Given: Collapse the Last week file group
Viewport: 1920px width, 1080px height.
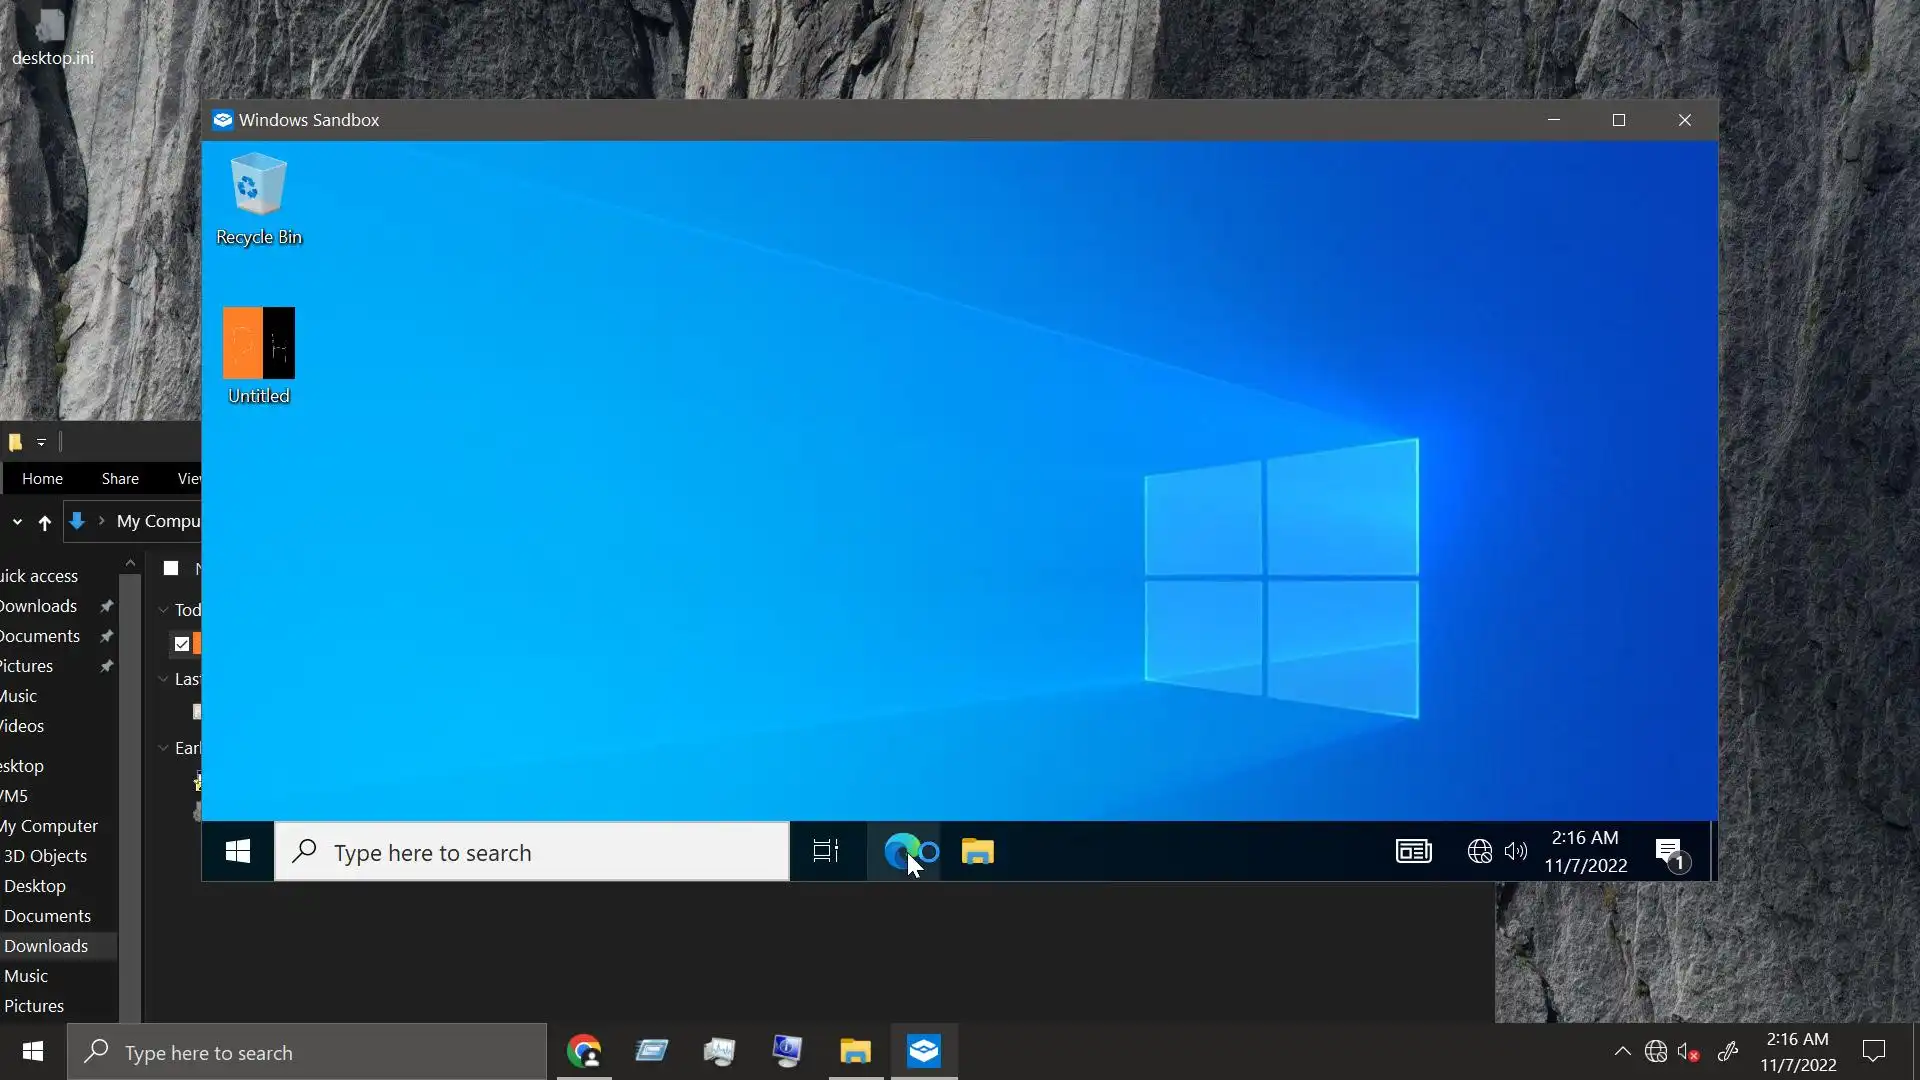Looking at the screenshot, I should (x=164, y=679).
